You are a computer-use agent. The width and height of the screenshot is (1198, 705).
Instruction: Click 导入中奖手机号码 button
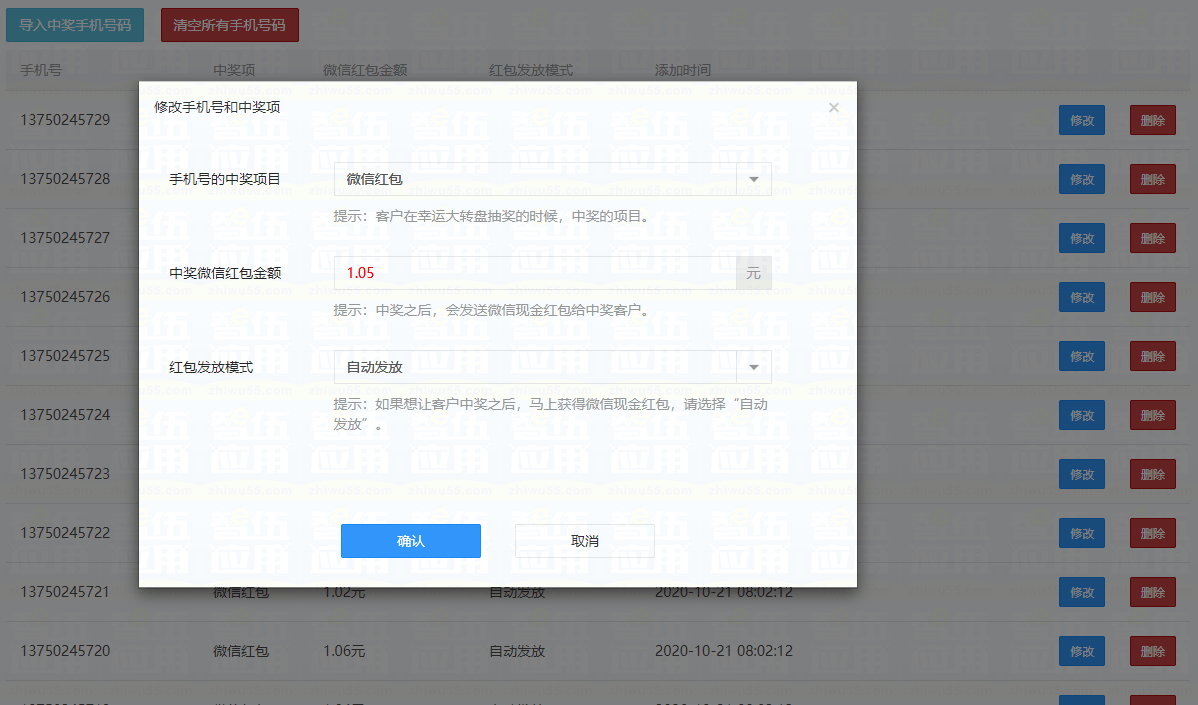tap(75, 25)
